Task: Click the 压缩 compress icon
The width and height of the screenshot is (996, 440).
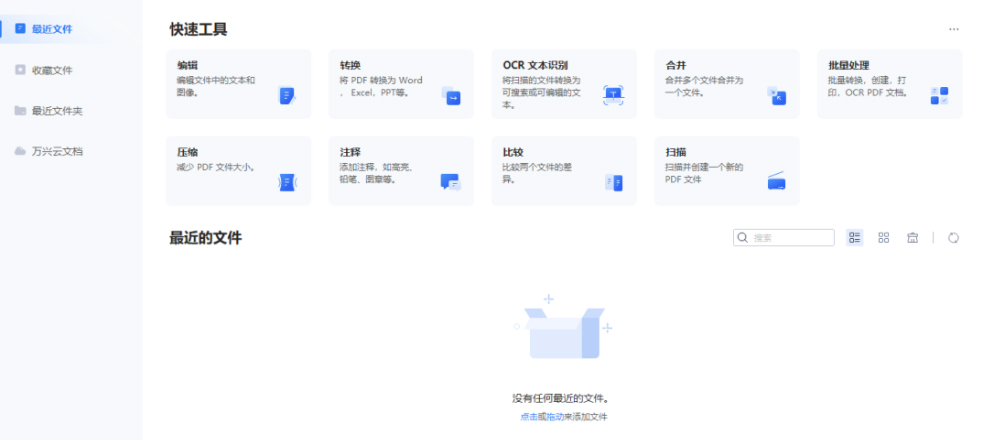Action: pyautogui.click(x=288, y=182)
